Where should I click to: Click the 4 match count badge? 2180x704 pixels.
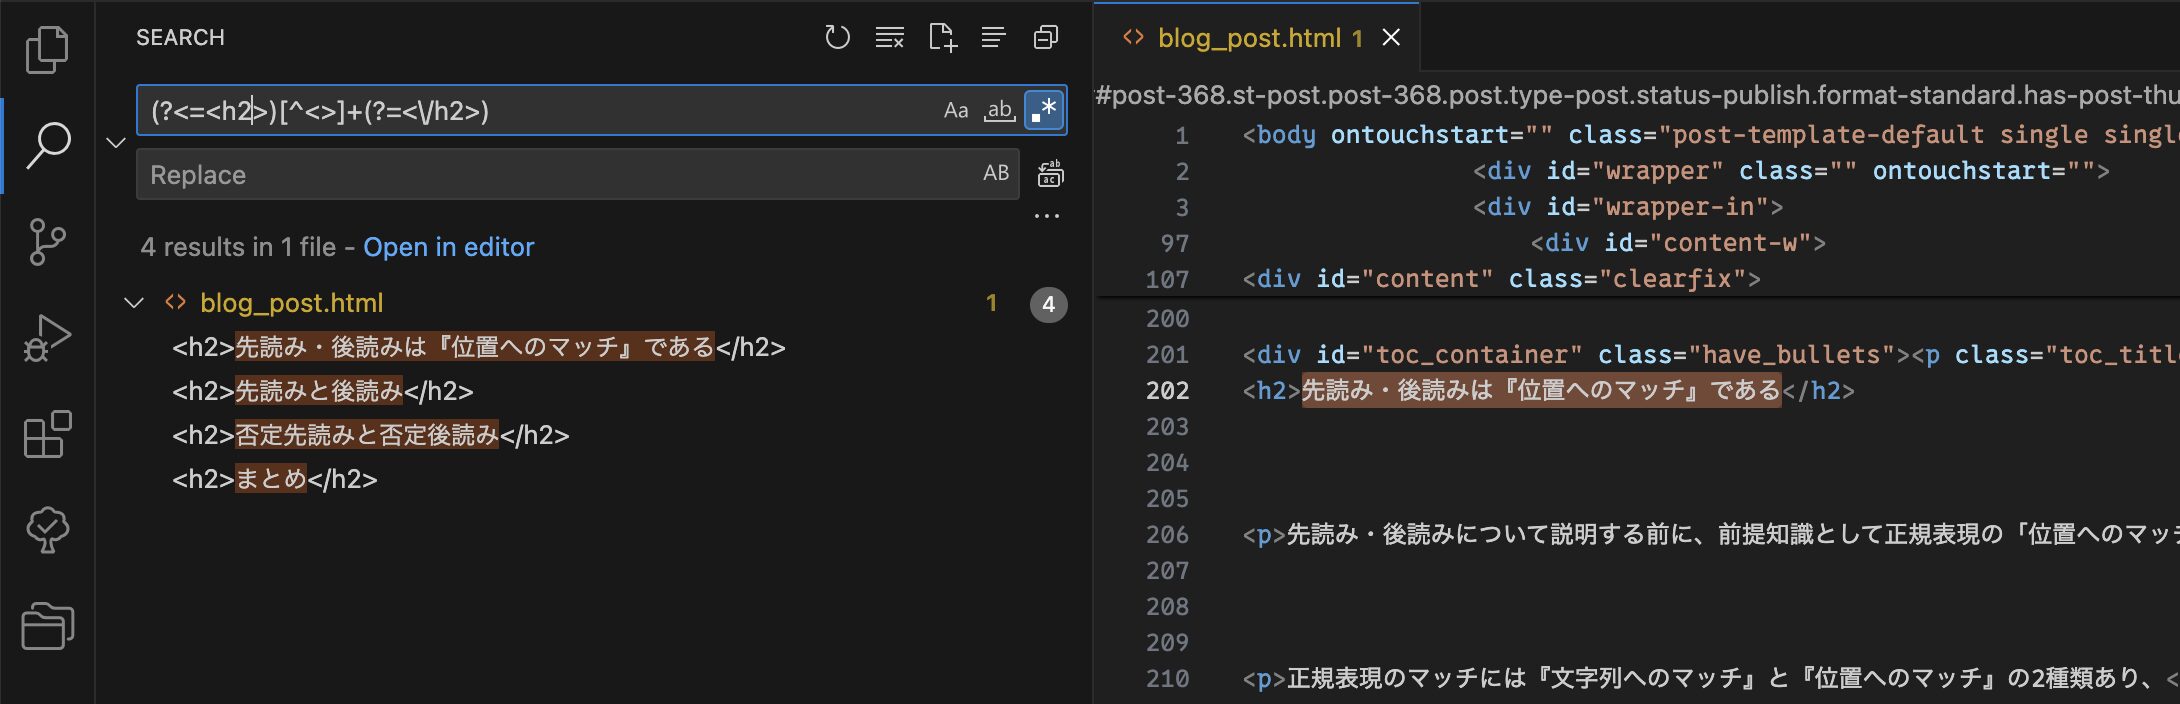1048,304
